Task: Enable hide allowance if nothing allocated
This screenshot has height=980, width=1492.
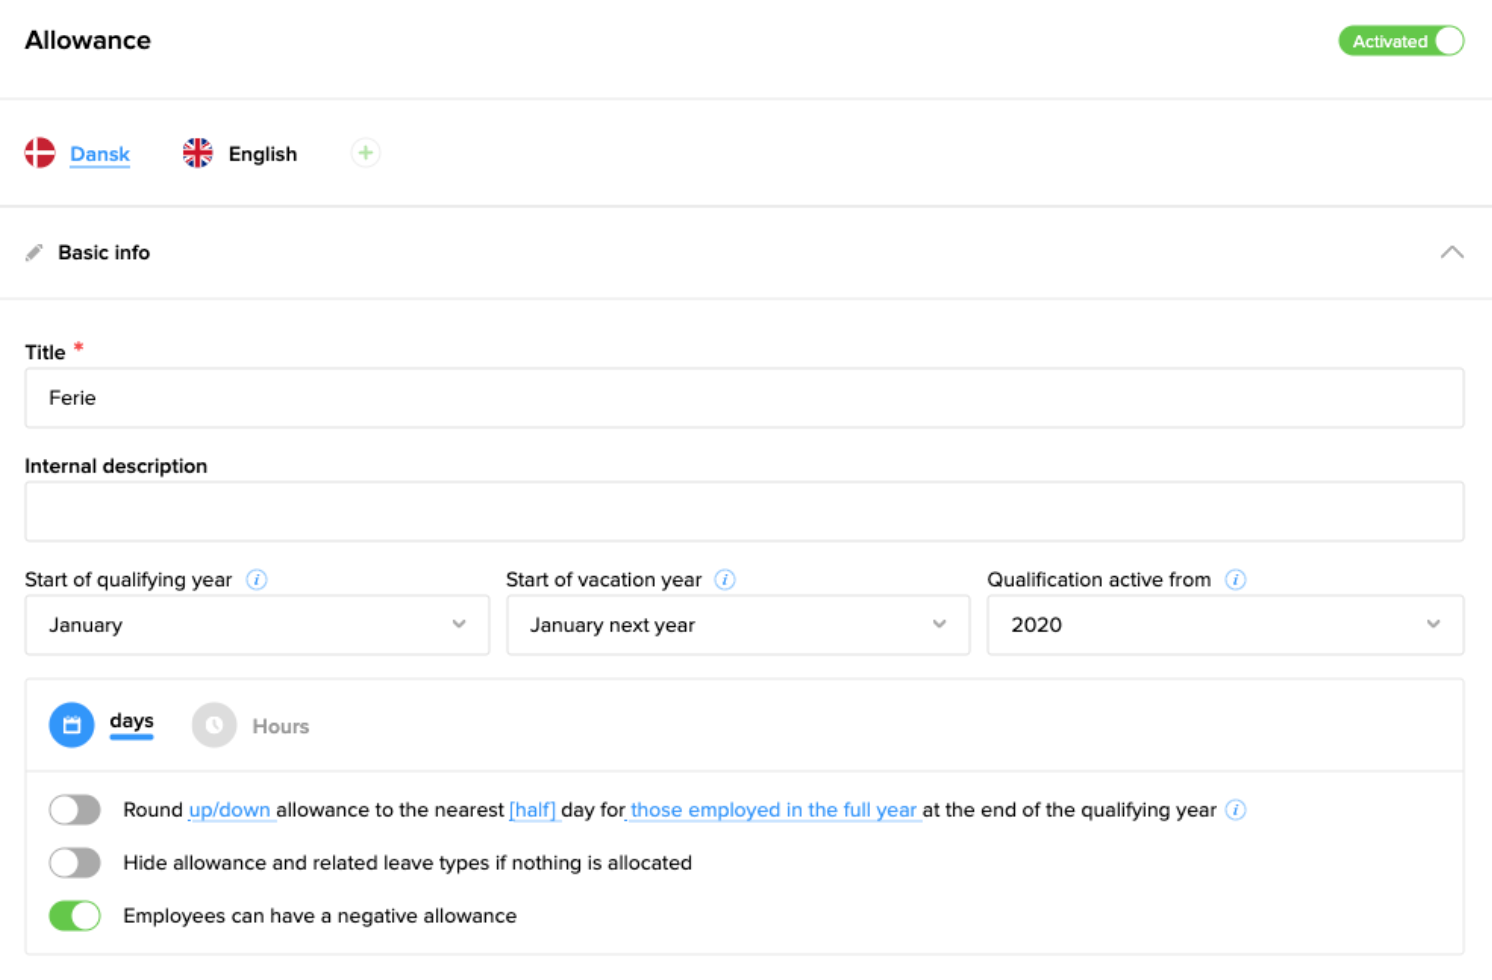Action: pyautogui.click(x=75, y=863)
